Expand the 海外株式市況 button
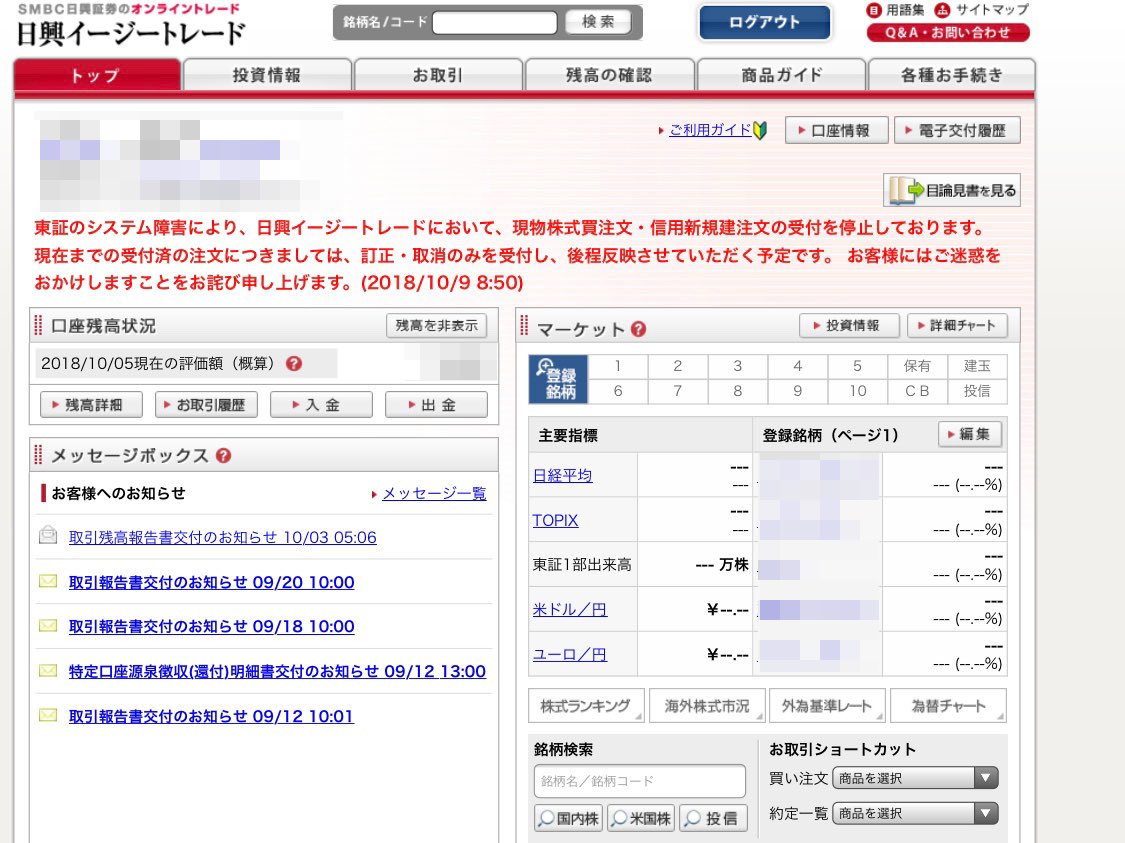1125x843 pixels. [707, 706]
